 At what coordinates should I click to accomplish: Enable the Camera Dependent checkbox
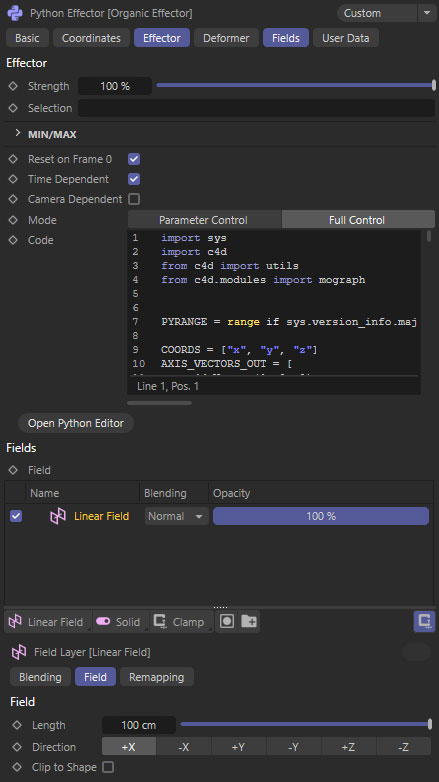click(134, 199)
